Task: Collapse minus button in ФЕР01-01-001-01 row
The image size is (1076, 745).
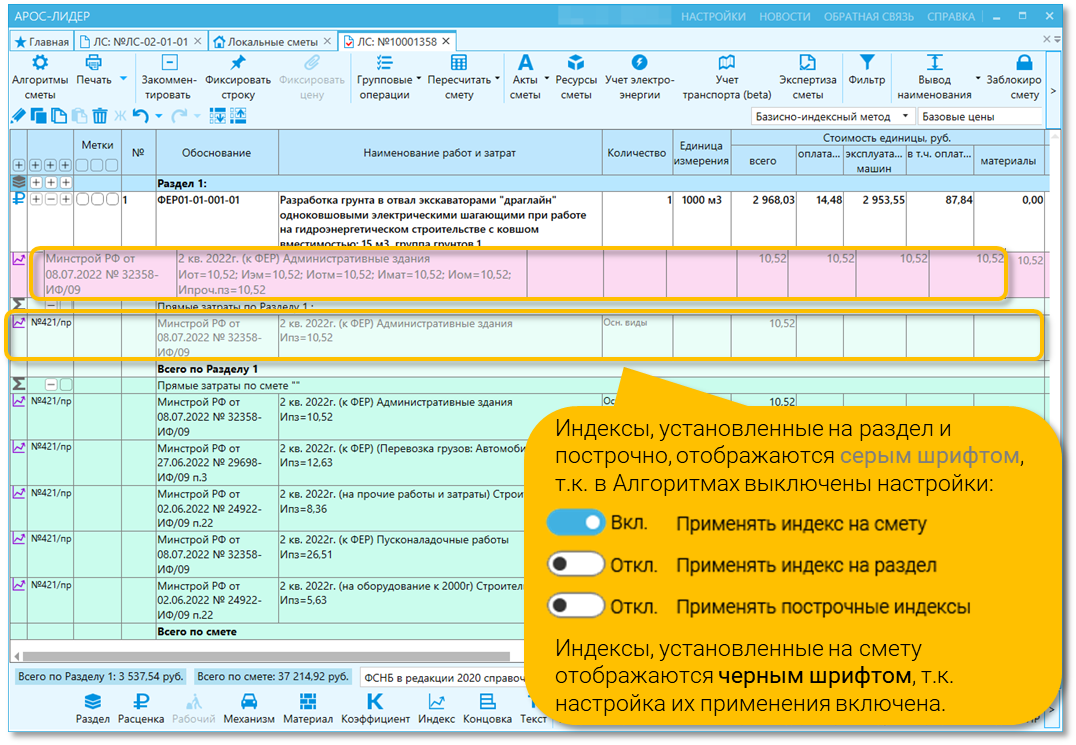Action: (51, 200)
